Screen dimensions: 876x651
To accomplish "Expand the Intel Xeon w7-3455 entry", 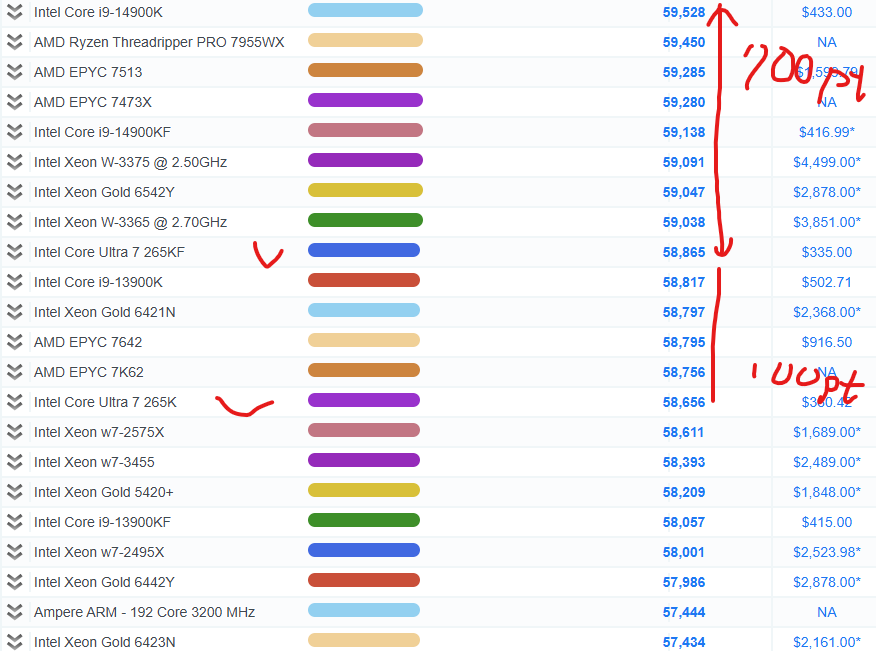I will pyautogui.click(x=15, y=462).
